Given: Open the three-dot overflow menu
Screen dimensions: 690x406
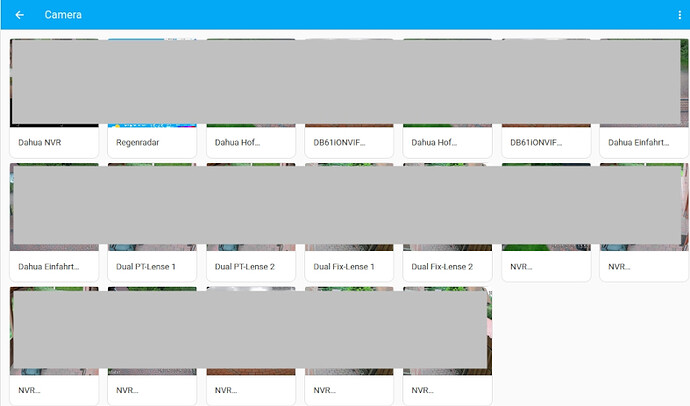Looking at the screenshot, I should click(x=679, y=15).
